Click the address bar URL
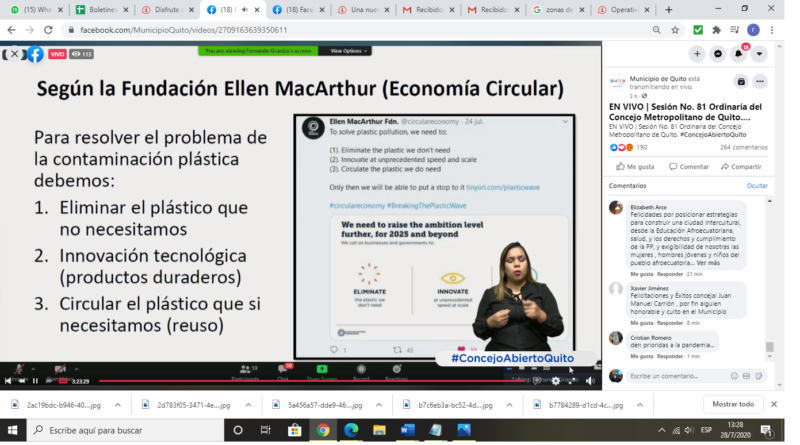The height and width of the screenshot is (445, 800). 184,30
